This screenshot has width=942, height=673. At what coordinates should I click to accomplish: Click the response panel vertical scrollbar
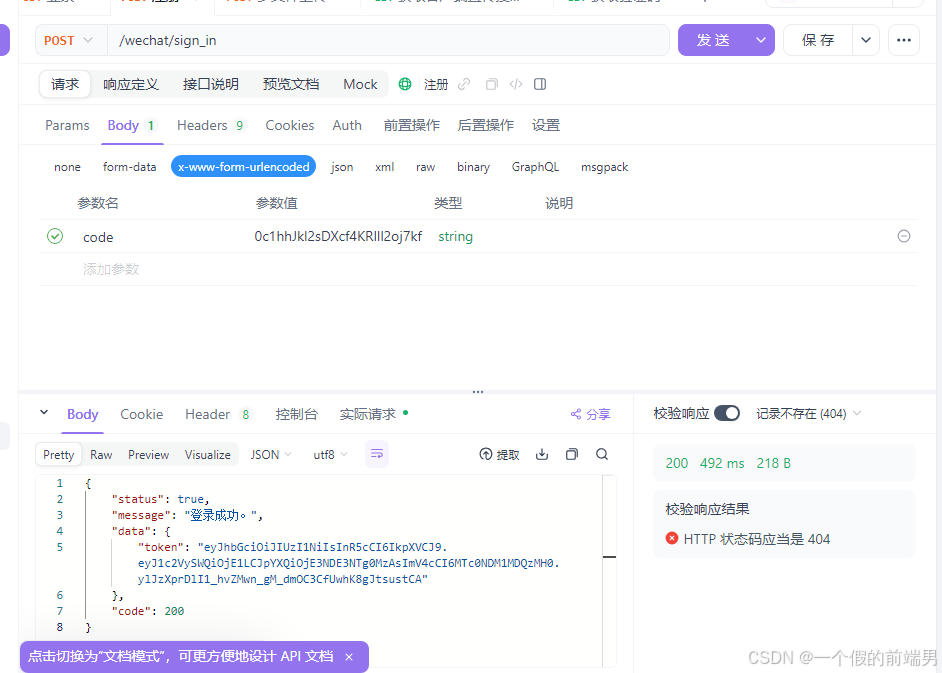[x=609, y=569]
